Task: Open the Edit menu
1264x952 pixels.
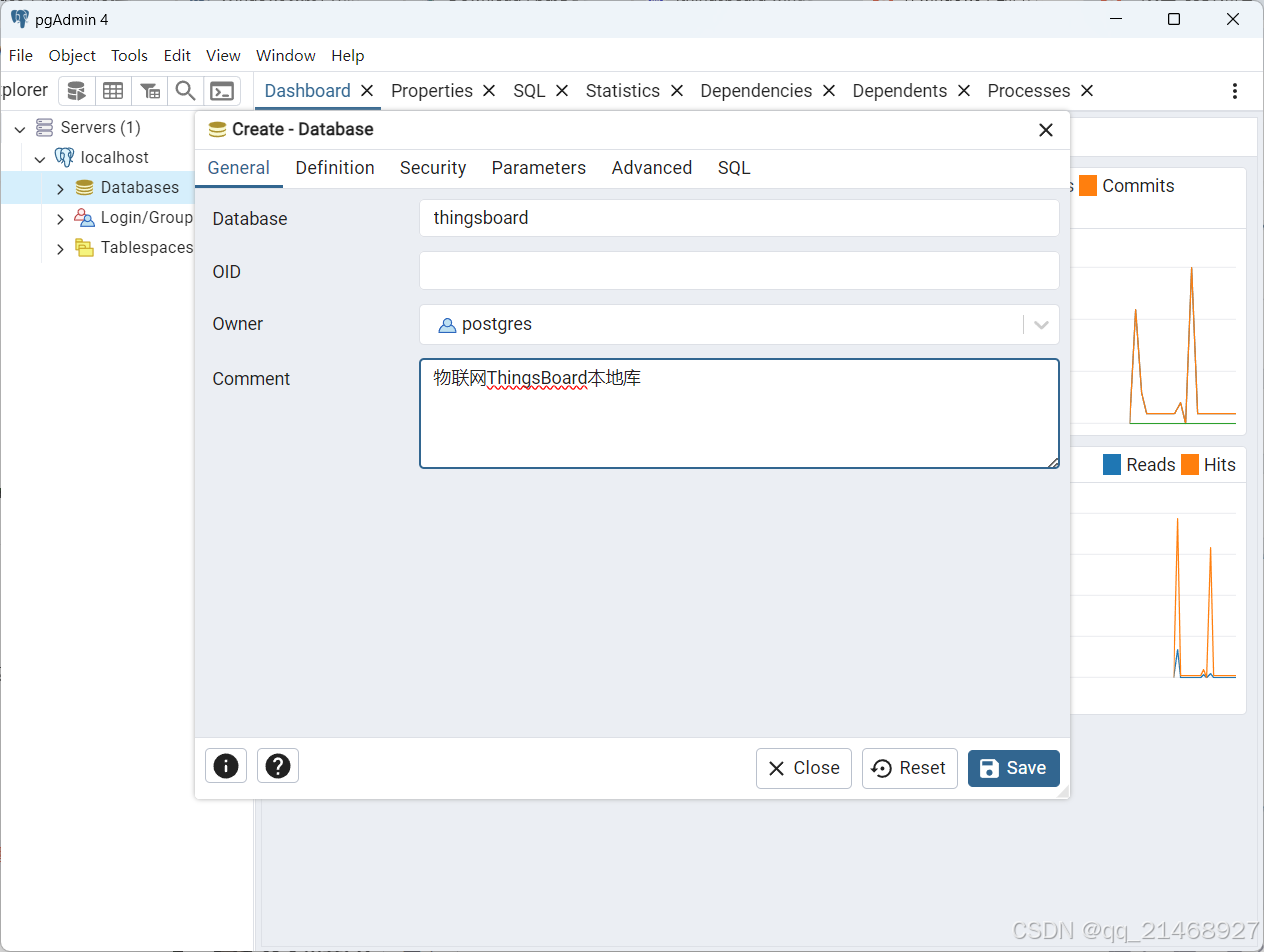Action: click(x=177, y=56)
